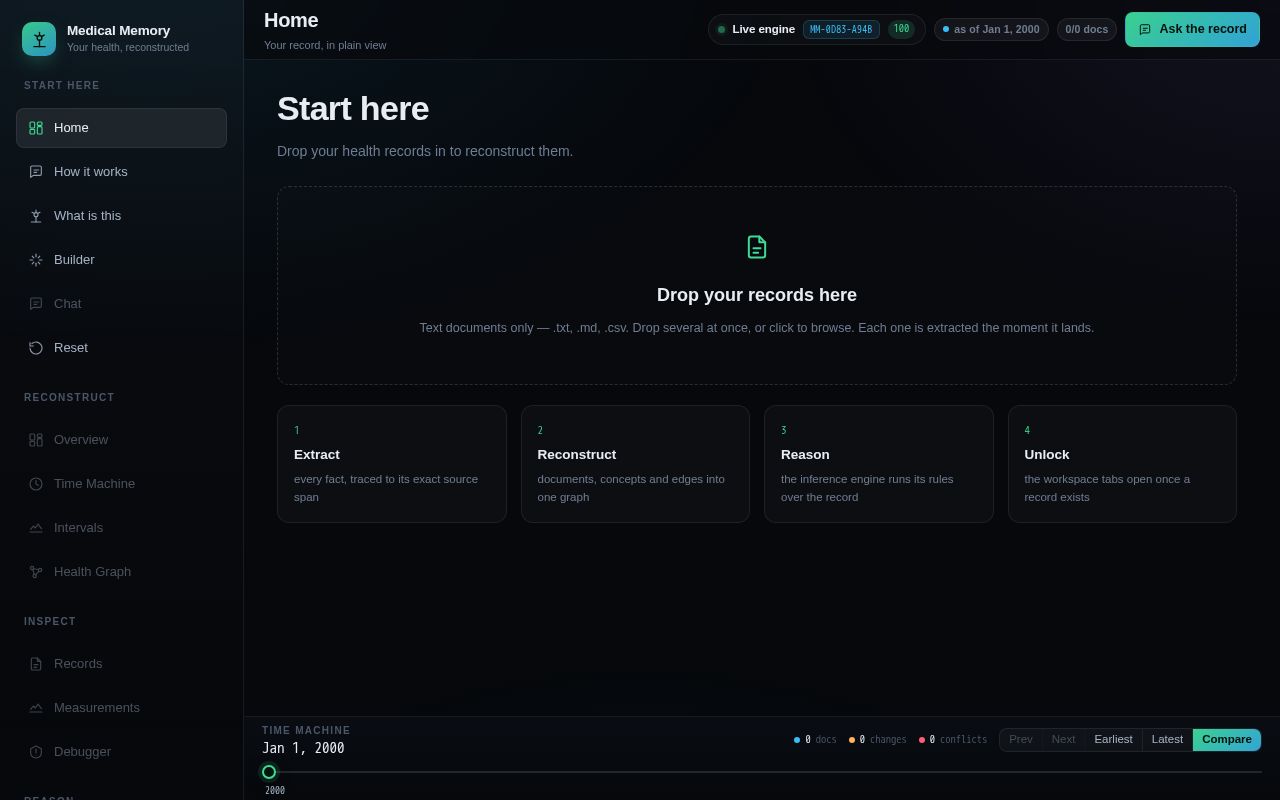The height and width of the screenshot is (800, 1280).
Task: Click the 0/0 docs counter
Action: tap(1087, 30)
